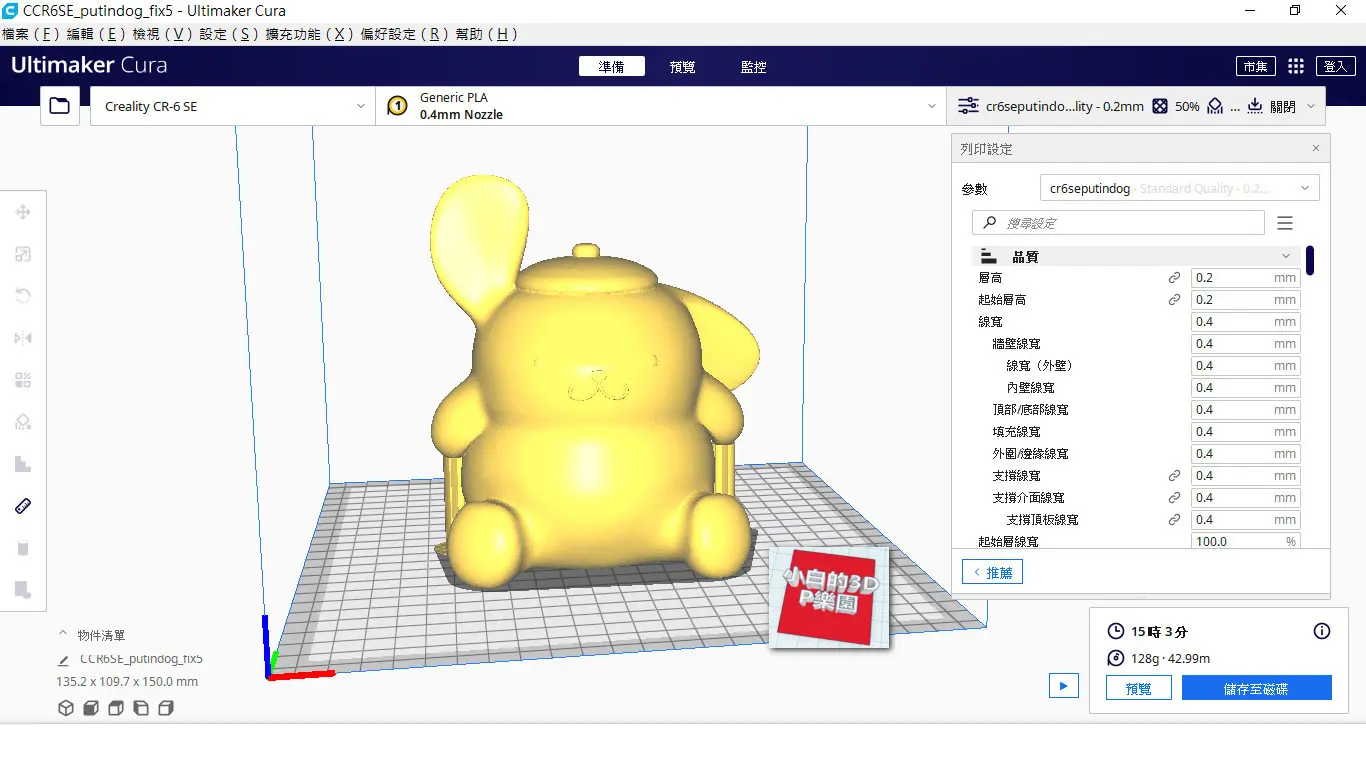Switch to the 監控 stage tab
Image resolution: width=1366 pixels, height=768 pixels.
tap(754, 66)
